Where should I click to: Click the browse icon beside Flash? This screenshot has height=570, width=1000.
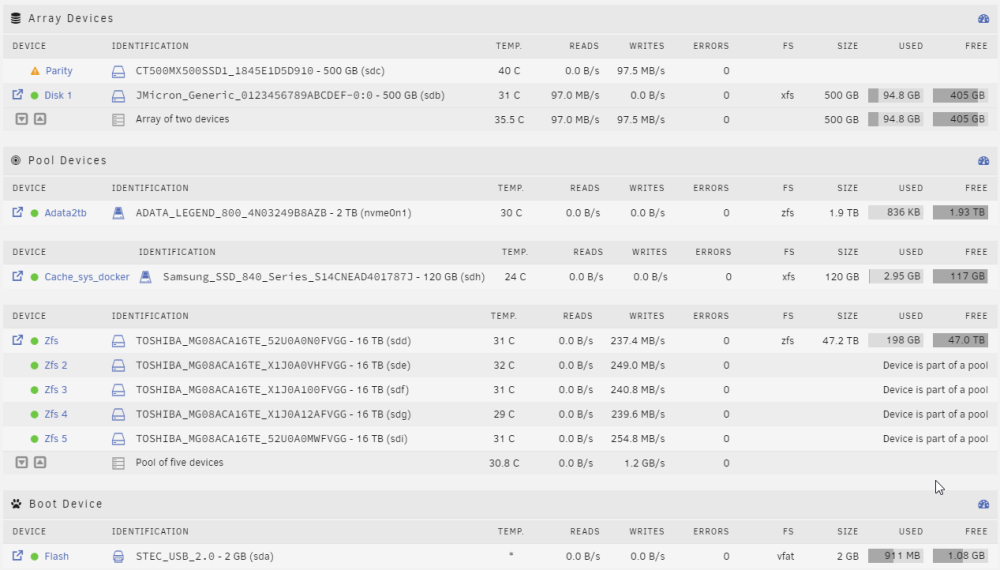click(x=17, y=555)
